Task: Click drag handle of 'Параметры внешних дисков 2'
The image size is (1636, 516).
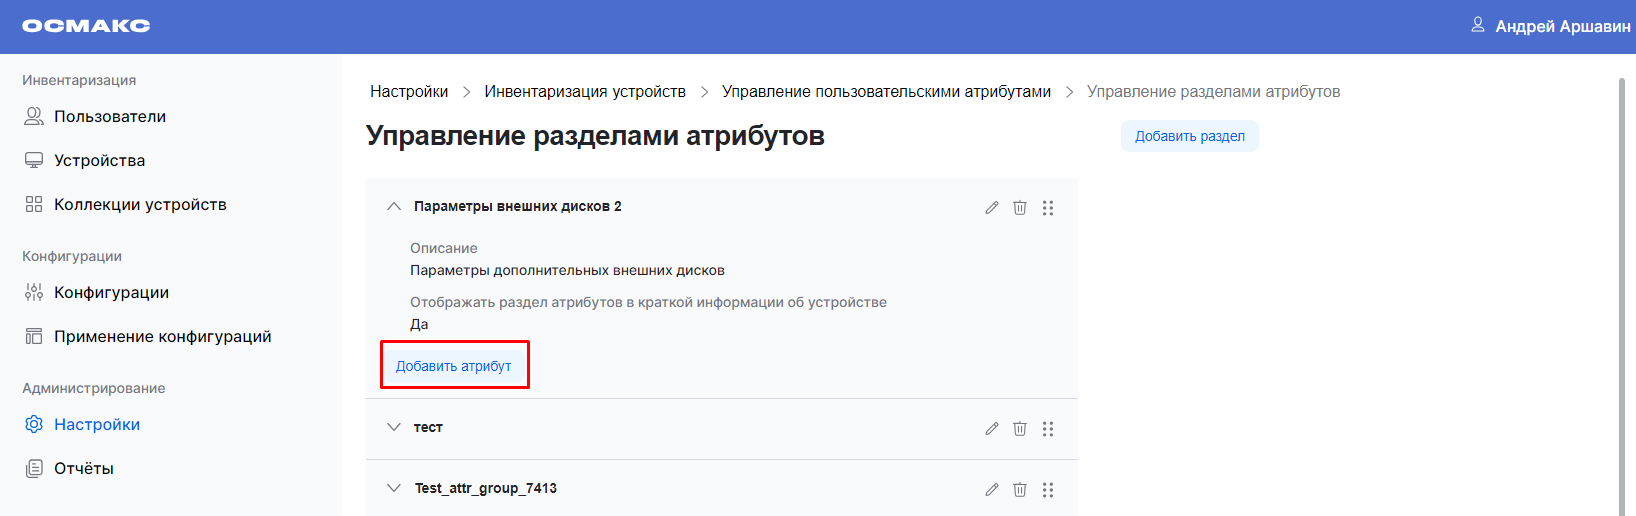Action: click(1047, 208)
